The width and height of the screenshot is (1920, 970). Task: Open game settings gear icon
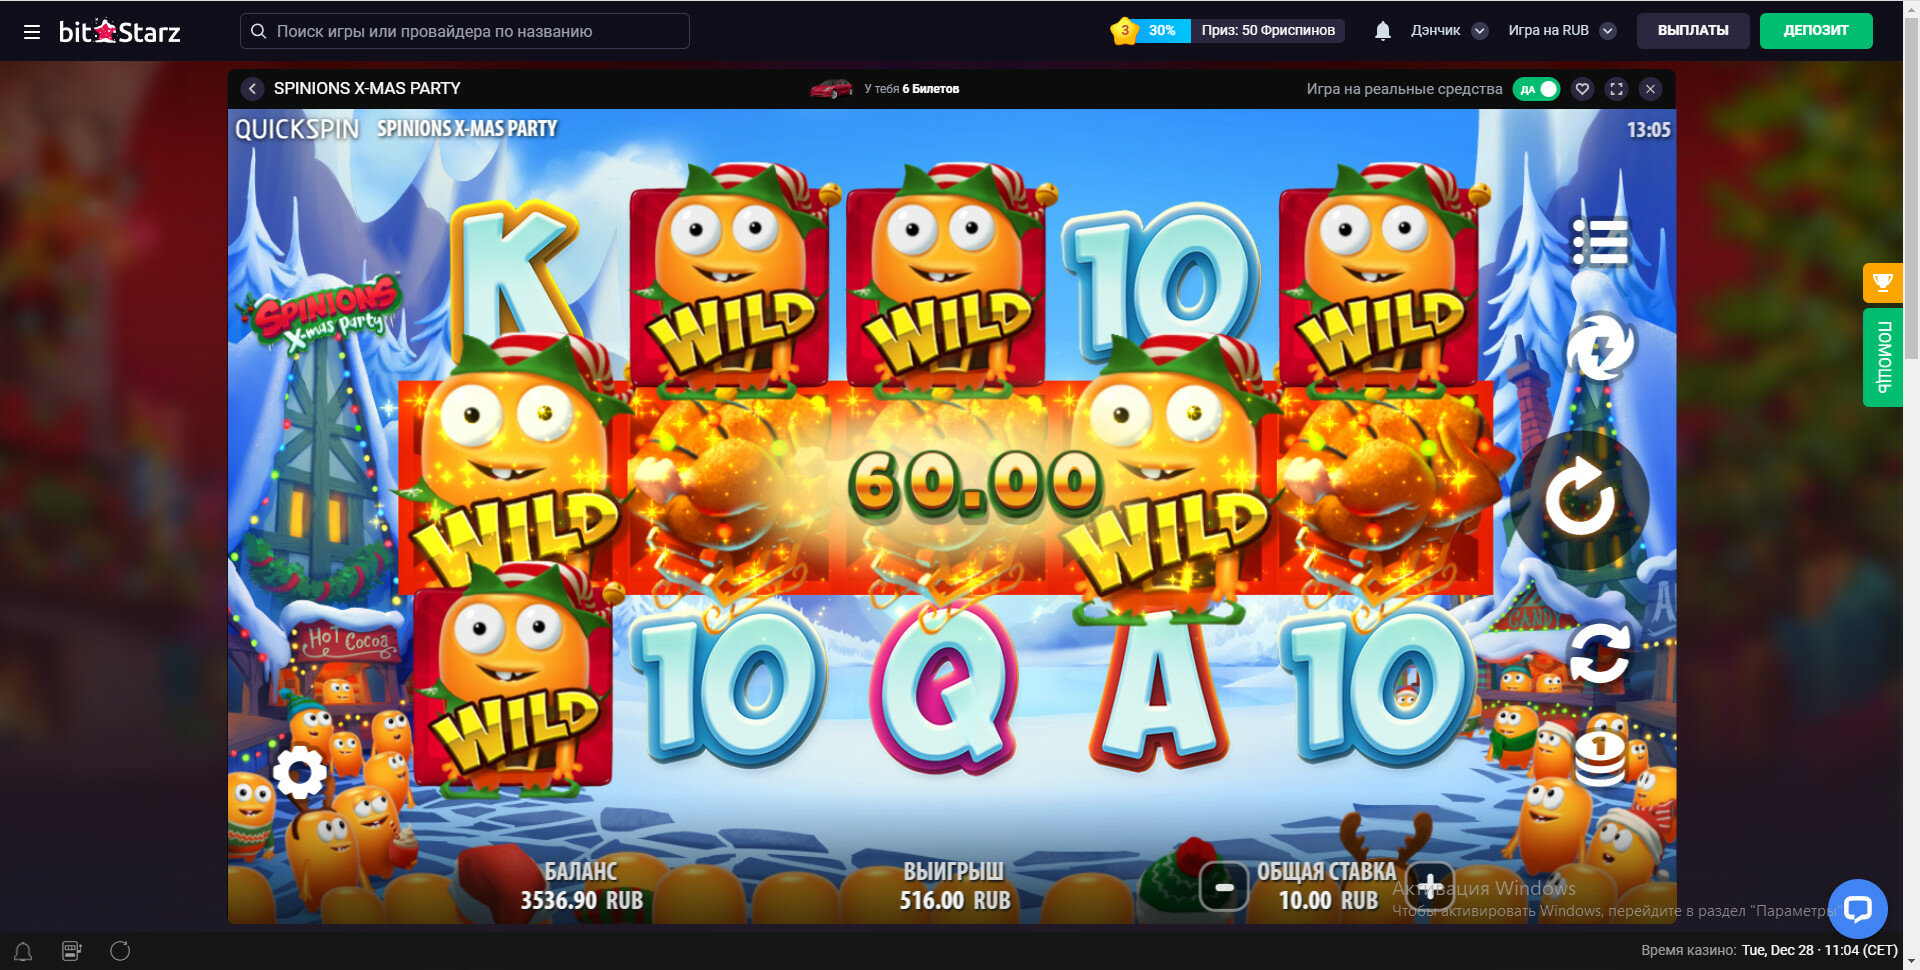(x=300, y=772)
